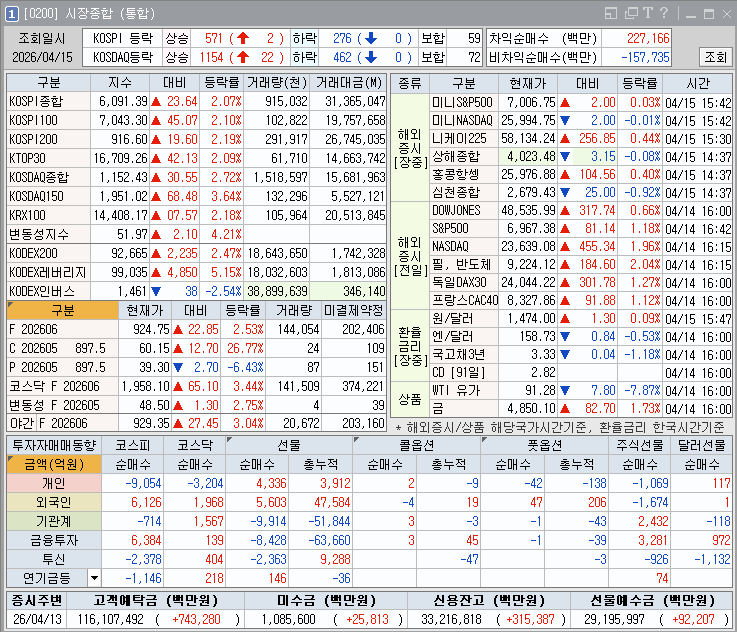Expand the 연기금등 investor dropdown arrow
Viewport: 737px width, 632px height.
[x=94, y=578]
